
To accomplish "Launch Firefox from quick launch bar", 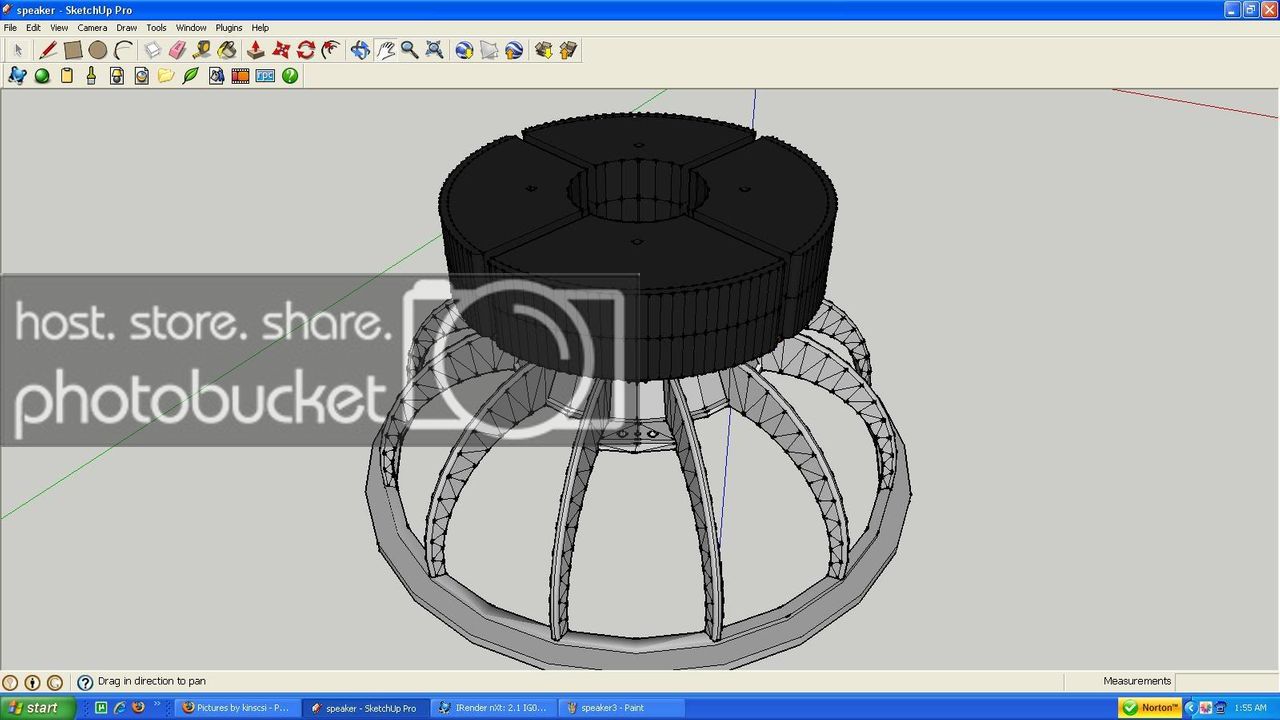I will click(x=138, y=707).
